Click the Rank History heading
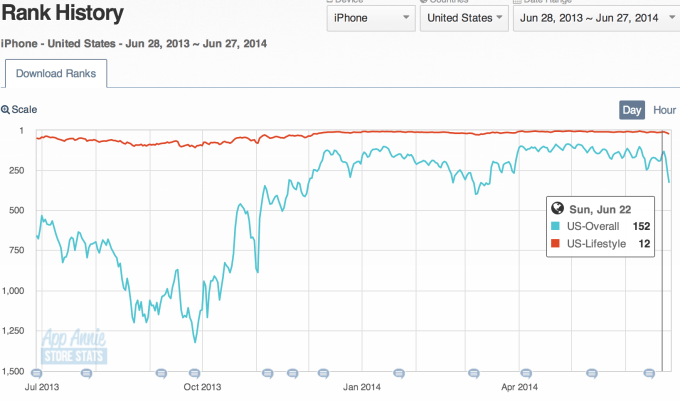 tap(62, 15)
